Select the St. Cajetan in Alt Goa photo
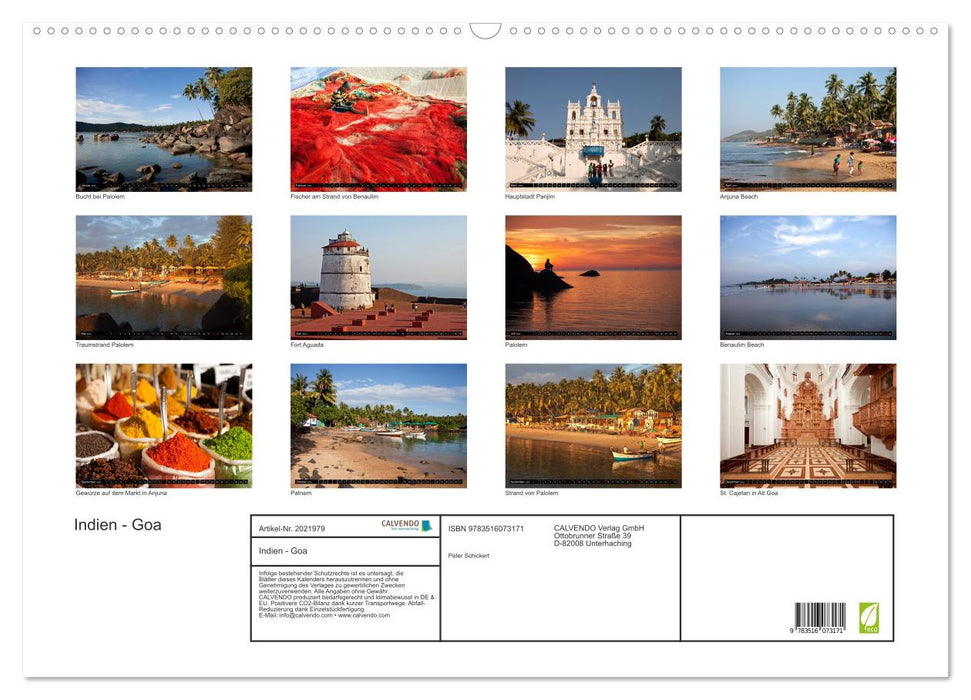Image resolution: width=971 pixels, height=700 pixels. click(808, 422)
